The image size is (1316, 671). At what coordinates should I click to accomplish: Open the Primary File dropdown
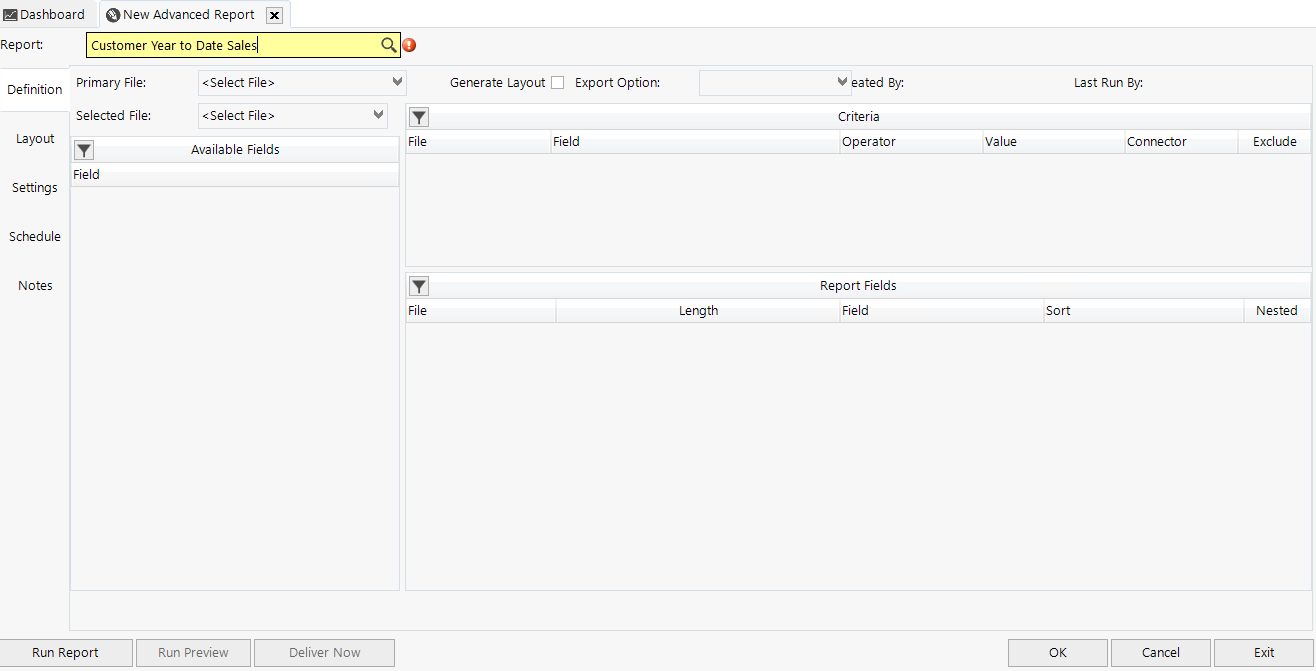pos(395,82)
